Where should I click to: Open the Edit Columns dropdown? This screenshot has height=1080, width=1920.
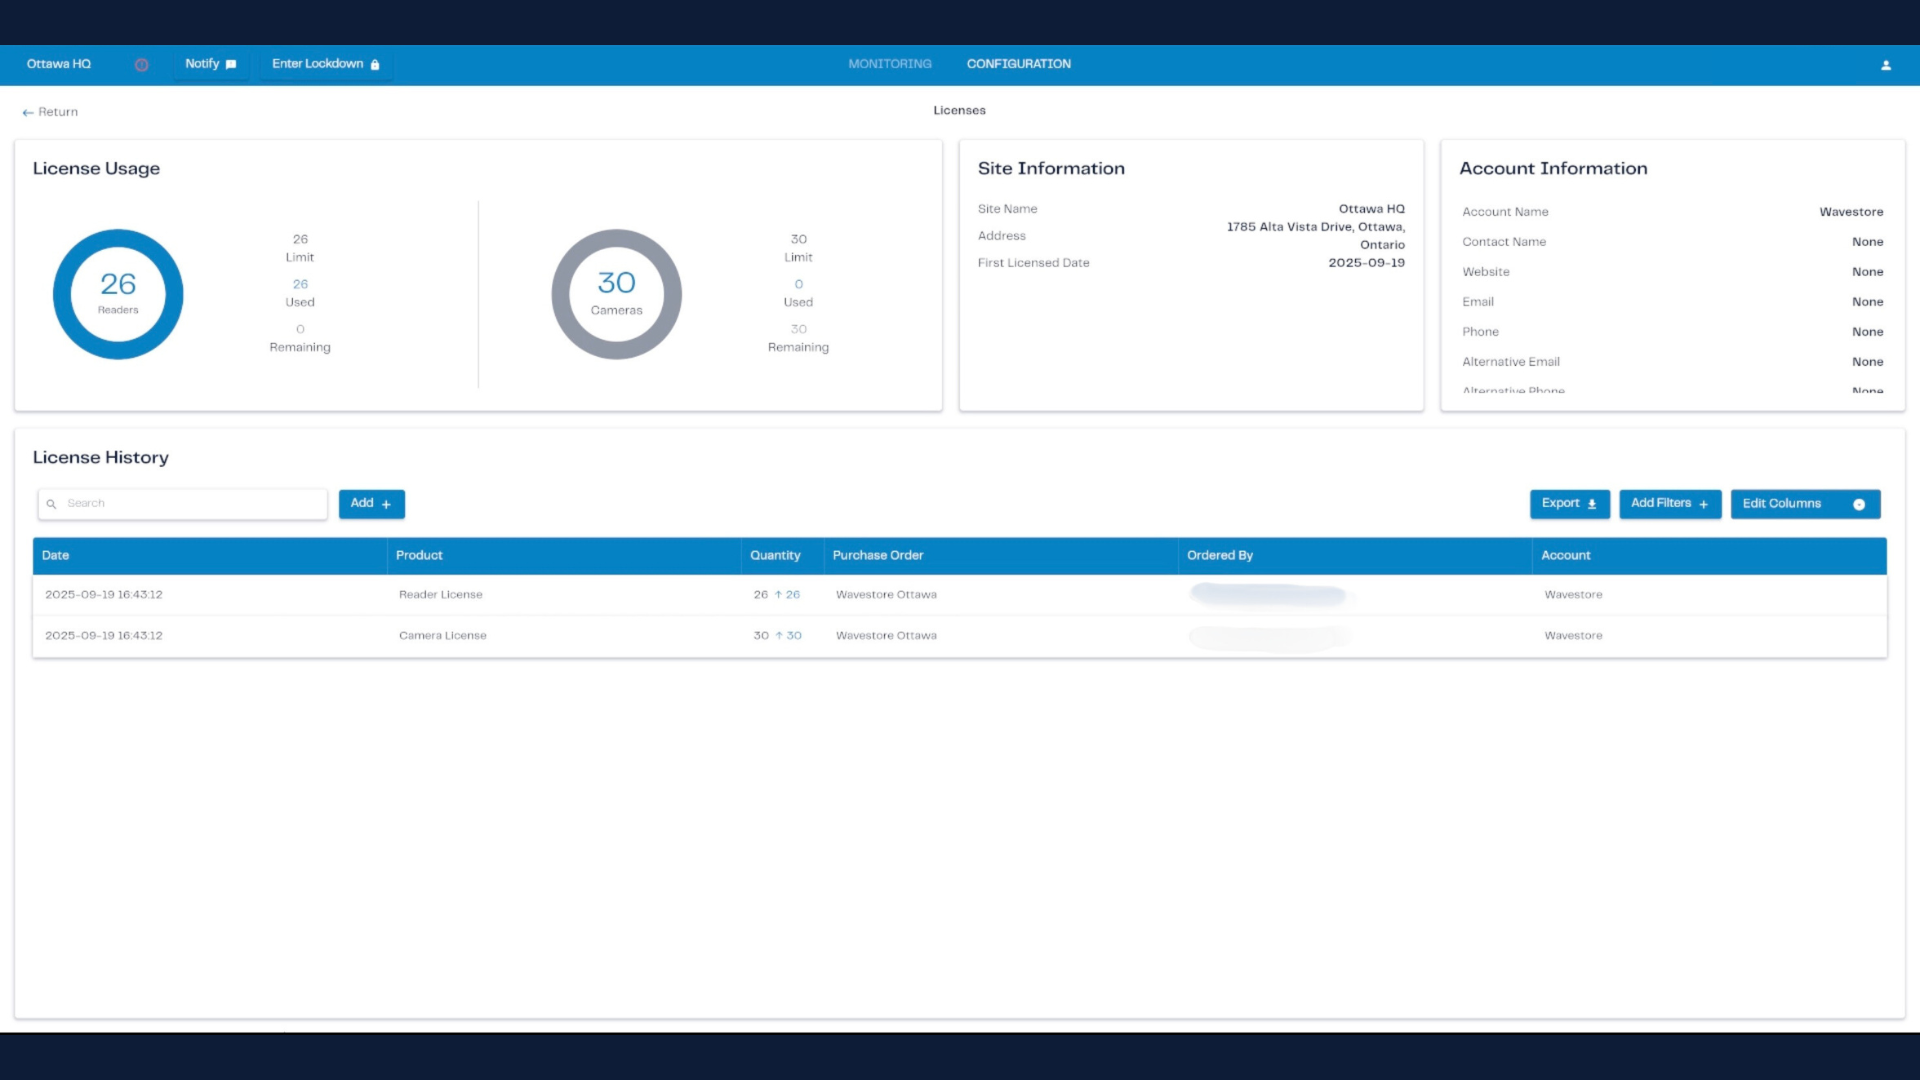pyautogui.click(x=1804, y=504)
